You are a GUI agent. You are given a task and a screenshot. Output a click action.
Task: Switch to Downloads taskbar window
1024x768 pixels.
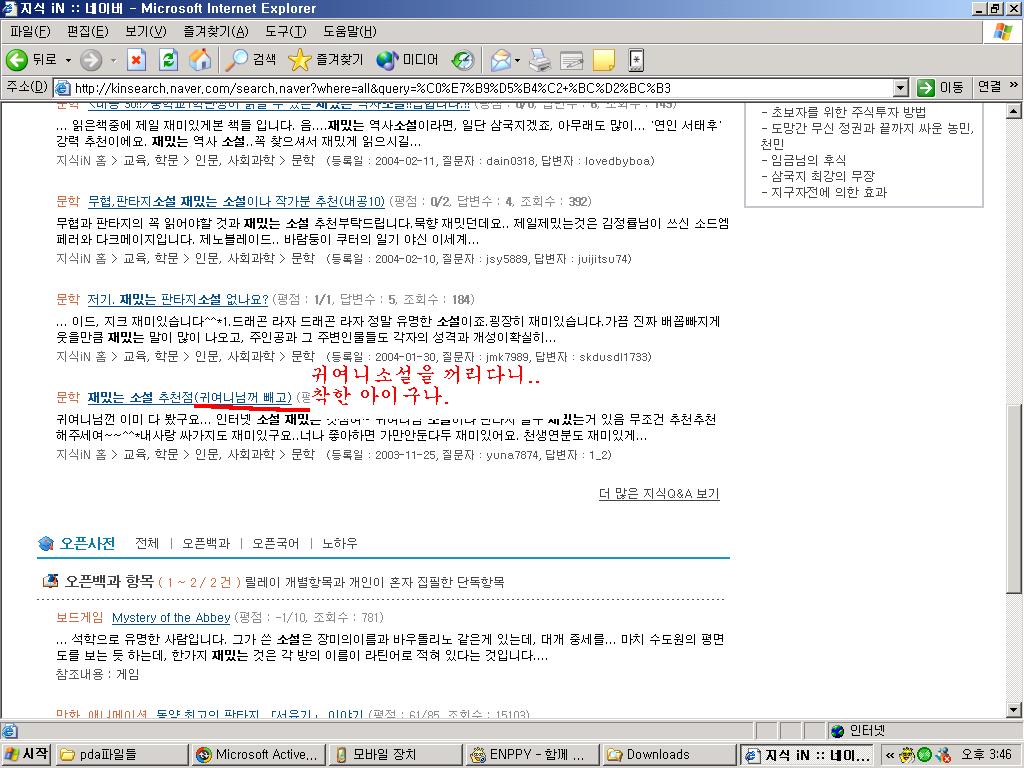click(x=669, y=754)
